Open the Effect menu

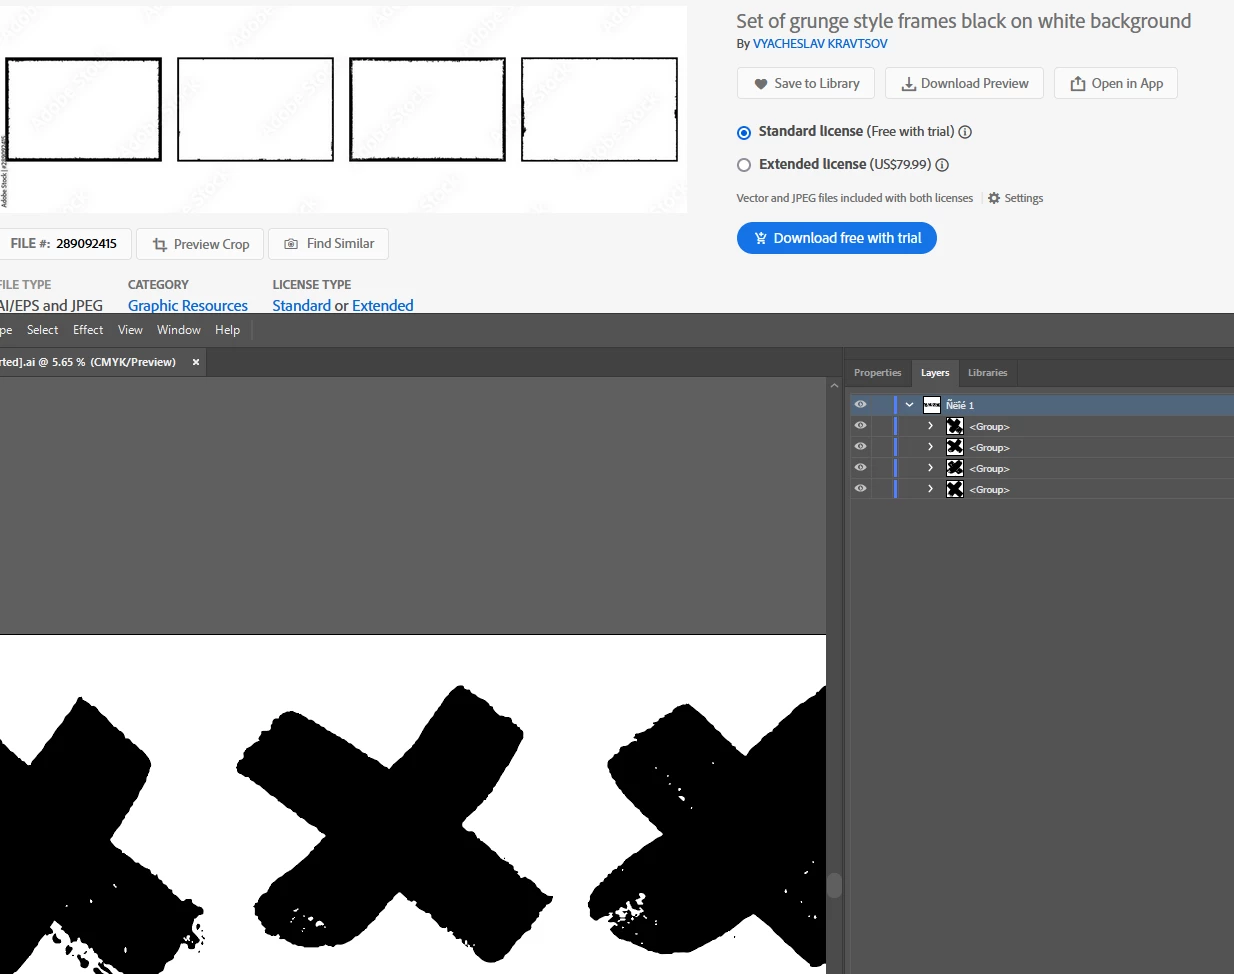tap(88, 330)
